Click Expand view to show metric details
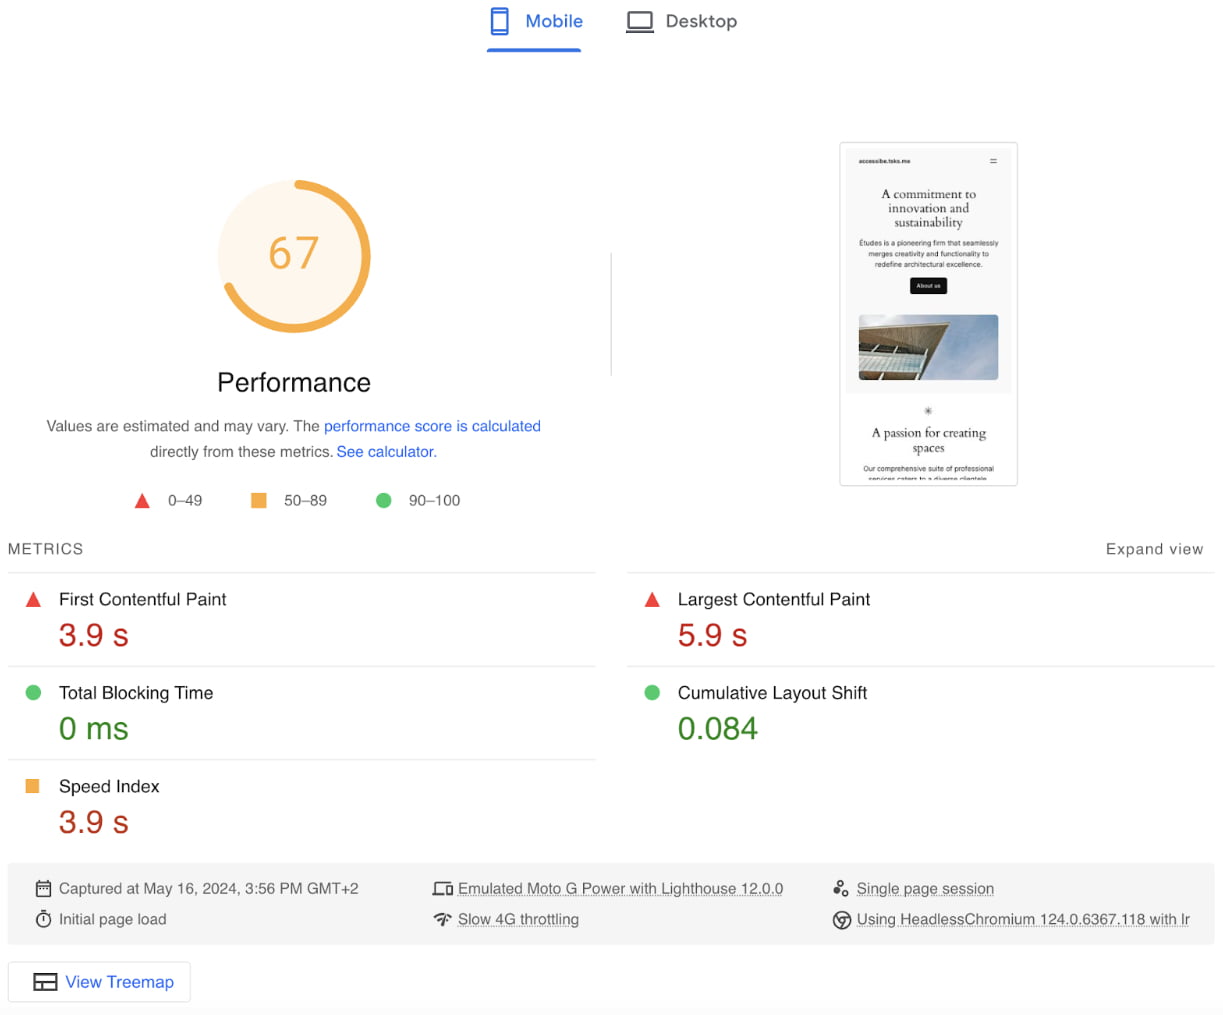Screen dimensions: 1223x1015 pyautogui.click(x=1154, y=549)
